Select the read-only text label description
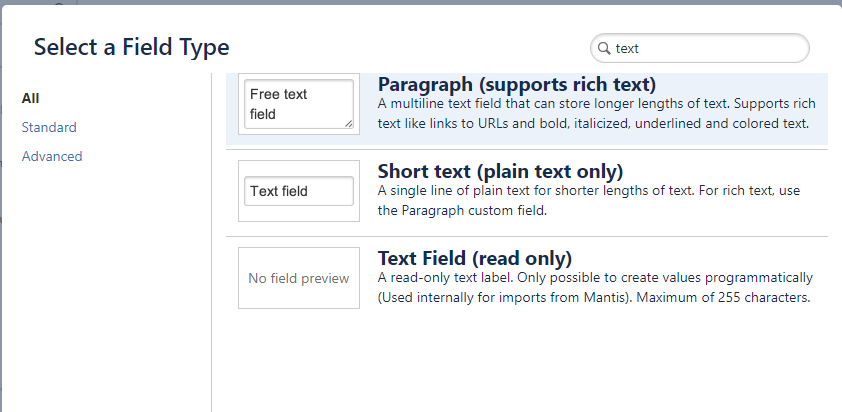 coord(595,287)
